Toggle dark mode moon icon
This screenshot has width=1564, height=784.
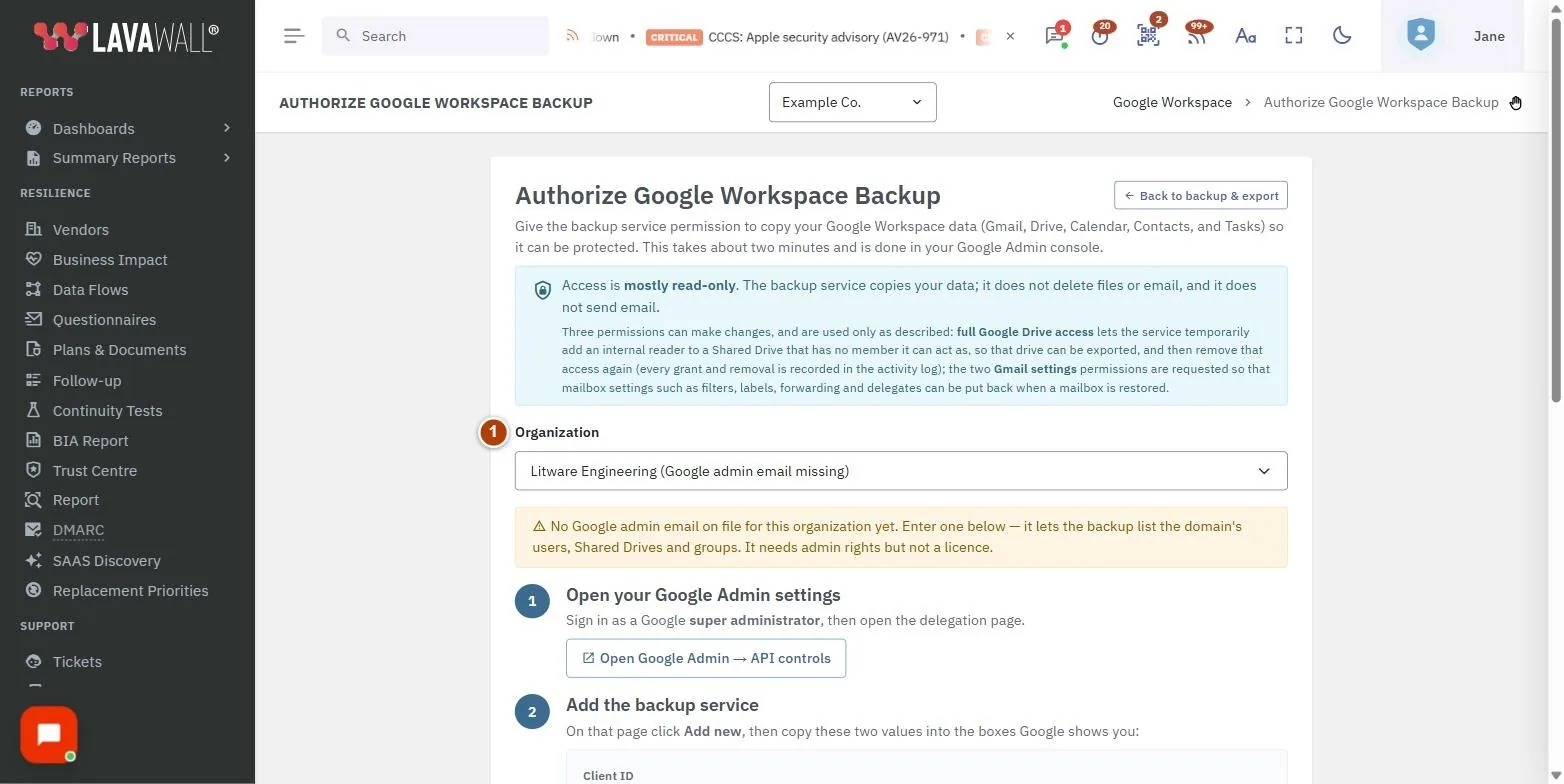[1342, 36]
